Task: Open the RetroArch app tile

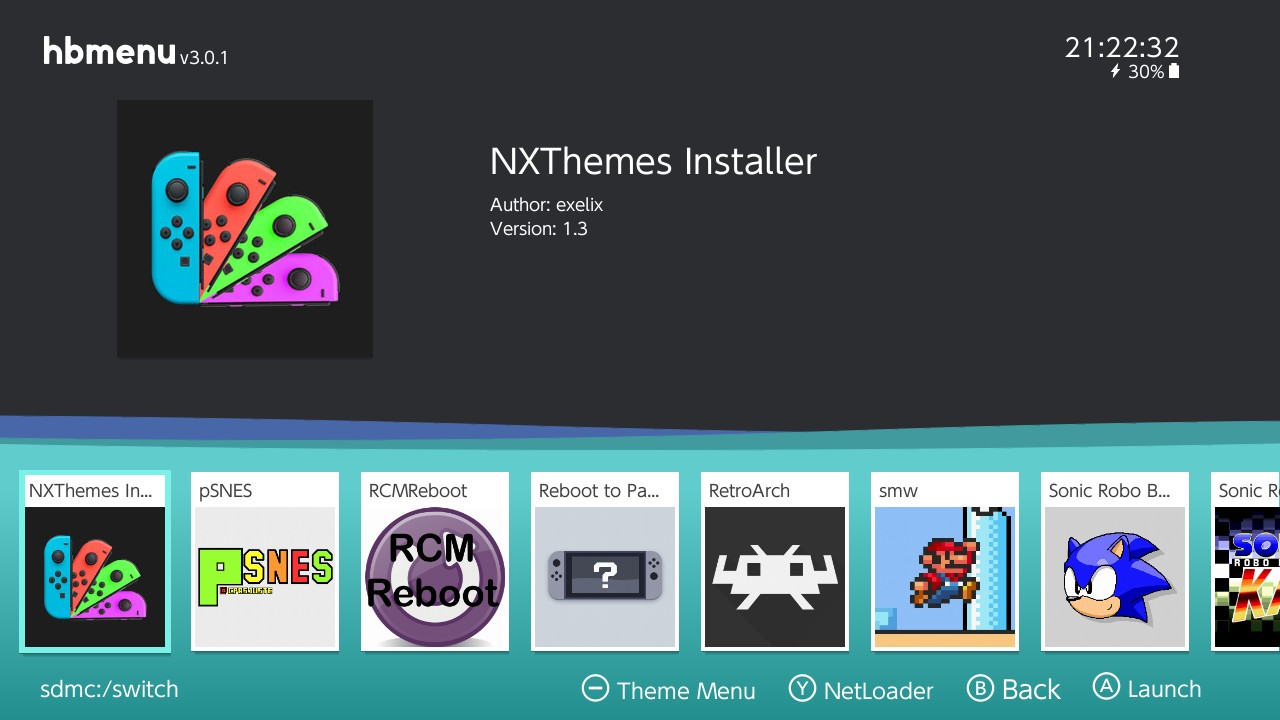Action: tap(775, 561)
